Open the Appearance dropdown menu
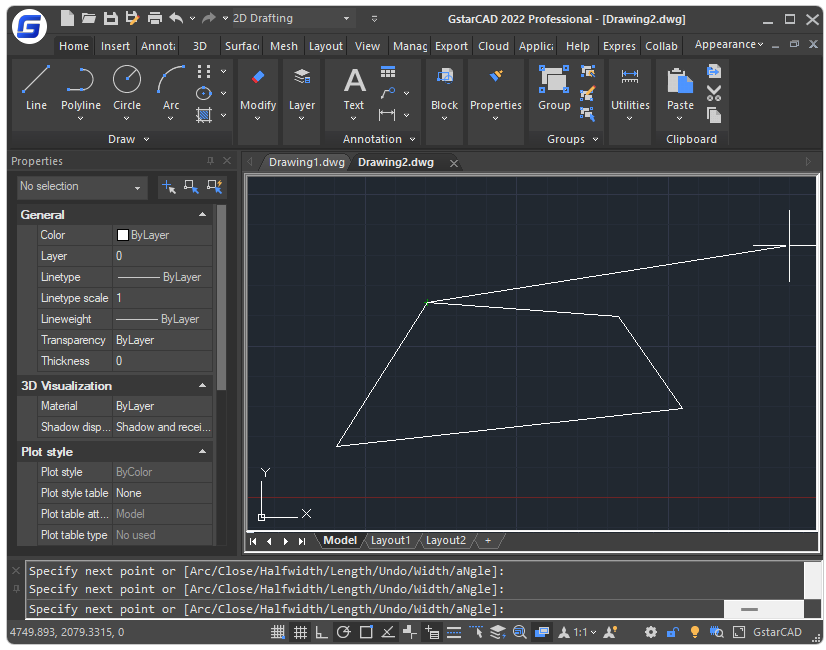This screenshot has width=826, height=650. (729, 44)
